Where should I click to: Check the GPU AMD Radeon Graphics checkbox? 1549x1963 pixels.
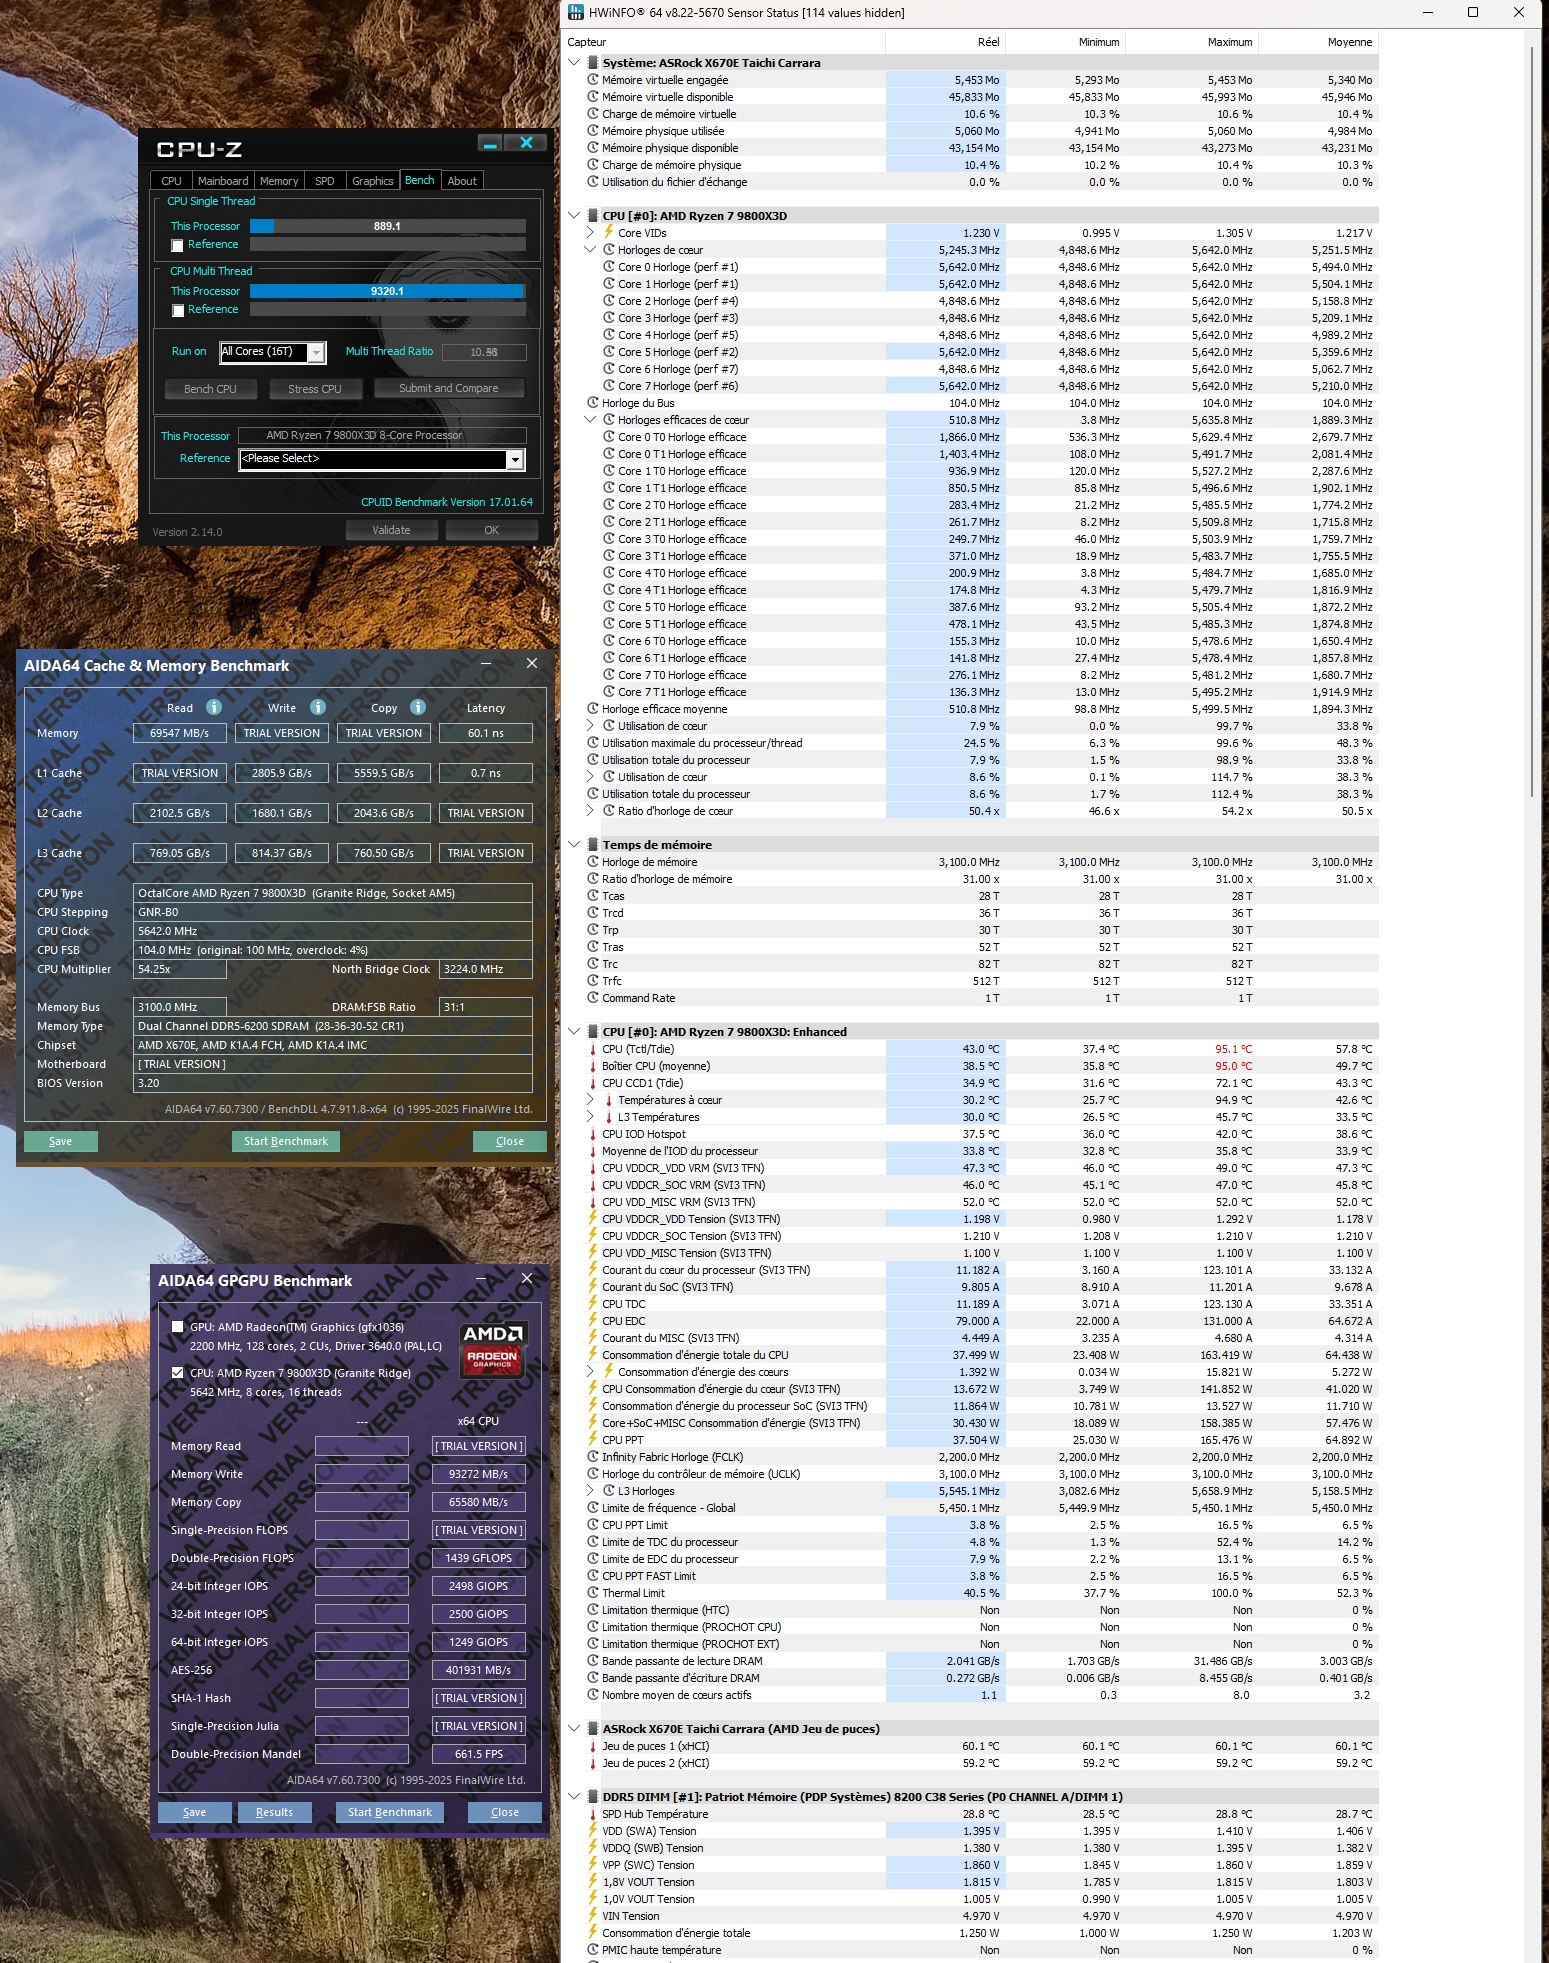[x=177, y=1327]
